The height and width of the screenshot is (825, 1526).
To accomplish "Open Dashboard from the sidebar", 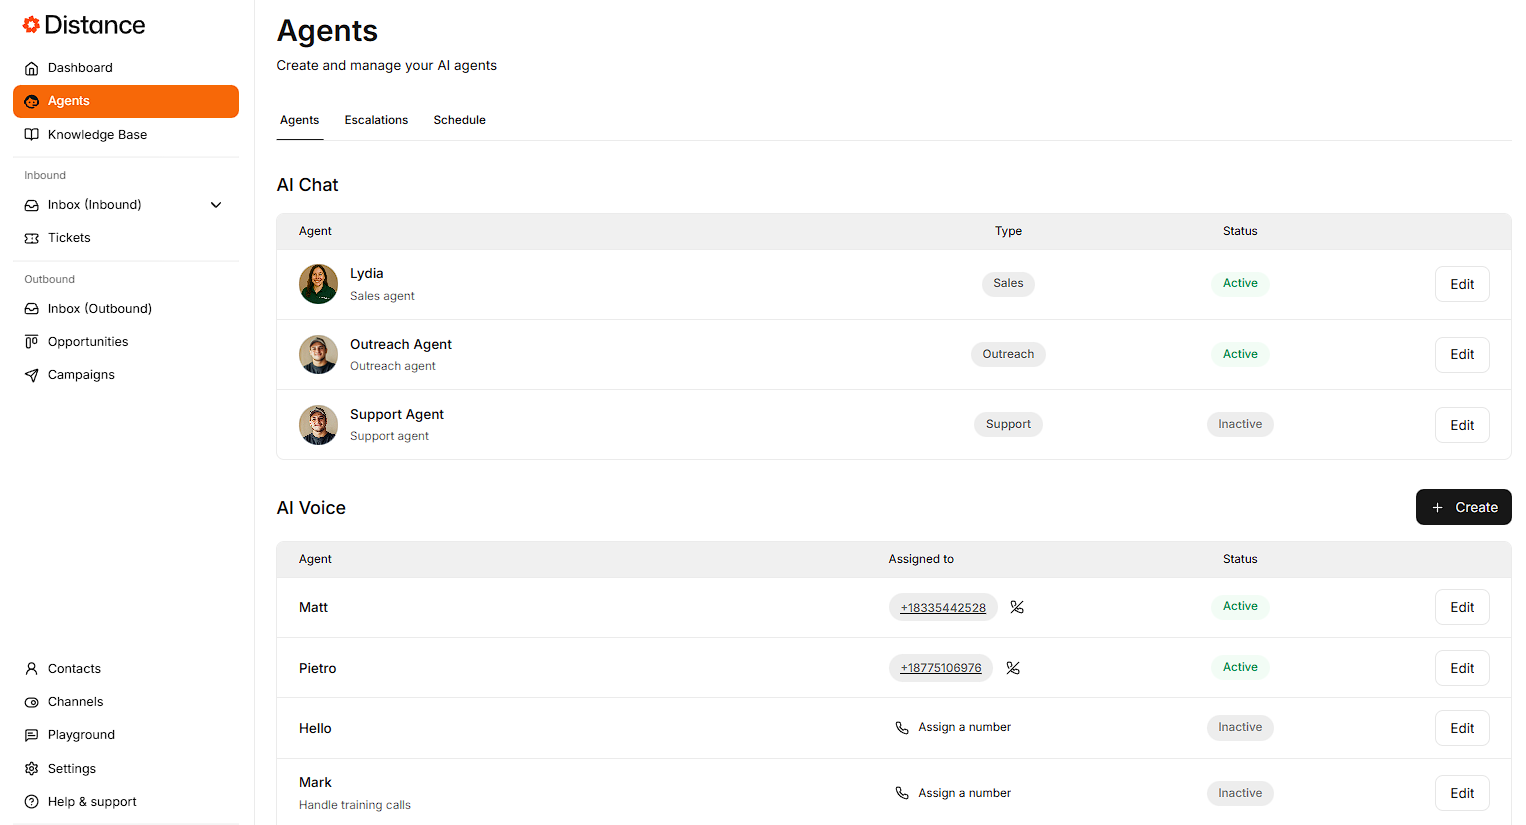I will pos(80,68).
